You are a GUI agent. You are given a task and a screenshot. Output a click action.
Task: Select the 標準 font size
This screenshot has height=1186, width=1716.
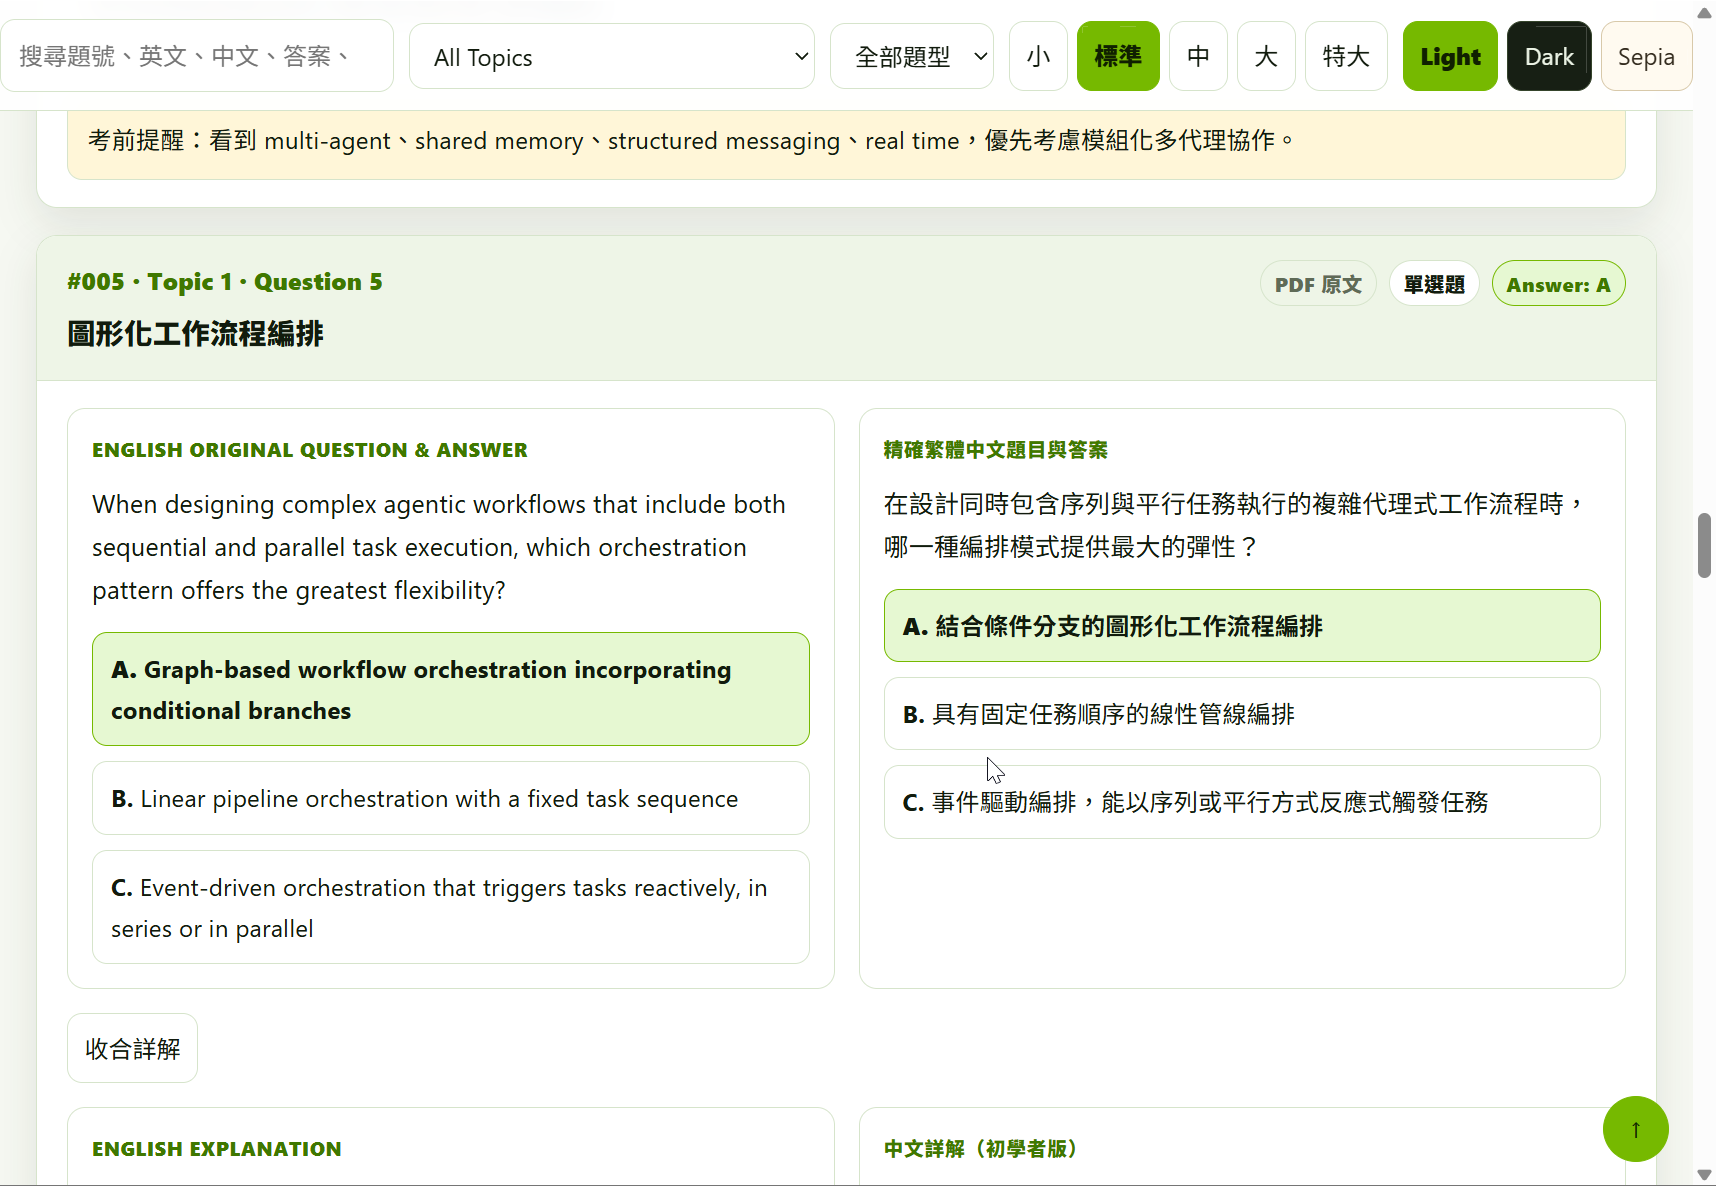coord(1118,57)
